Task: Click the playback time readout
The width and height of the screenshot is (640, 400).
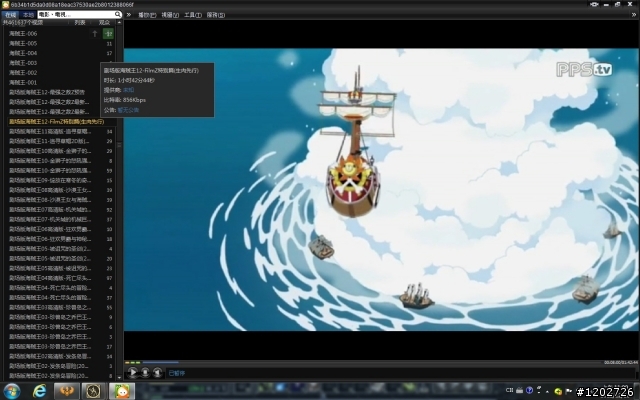Action: tap(621, 362)
